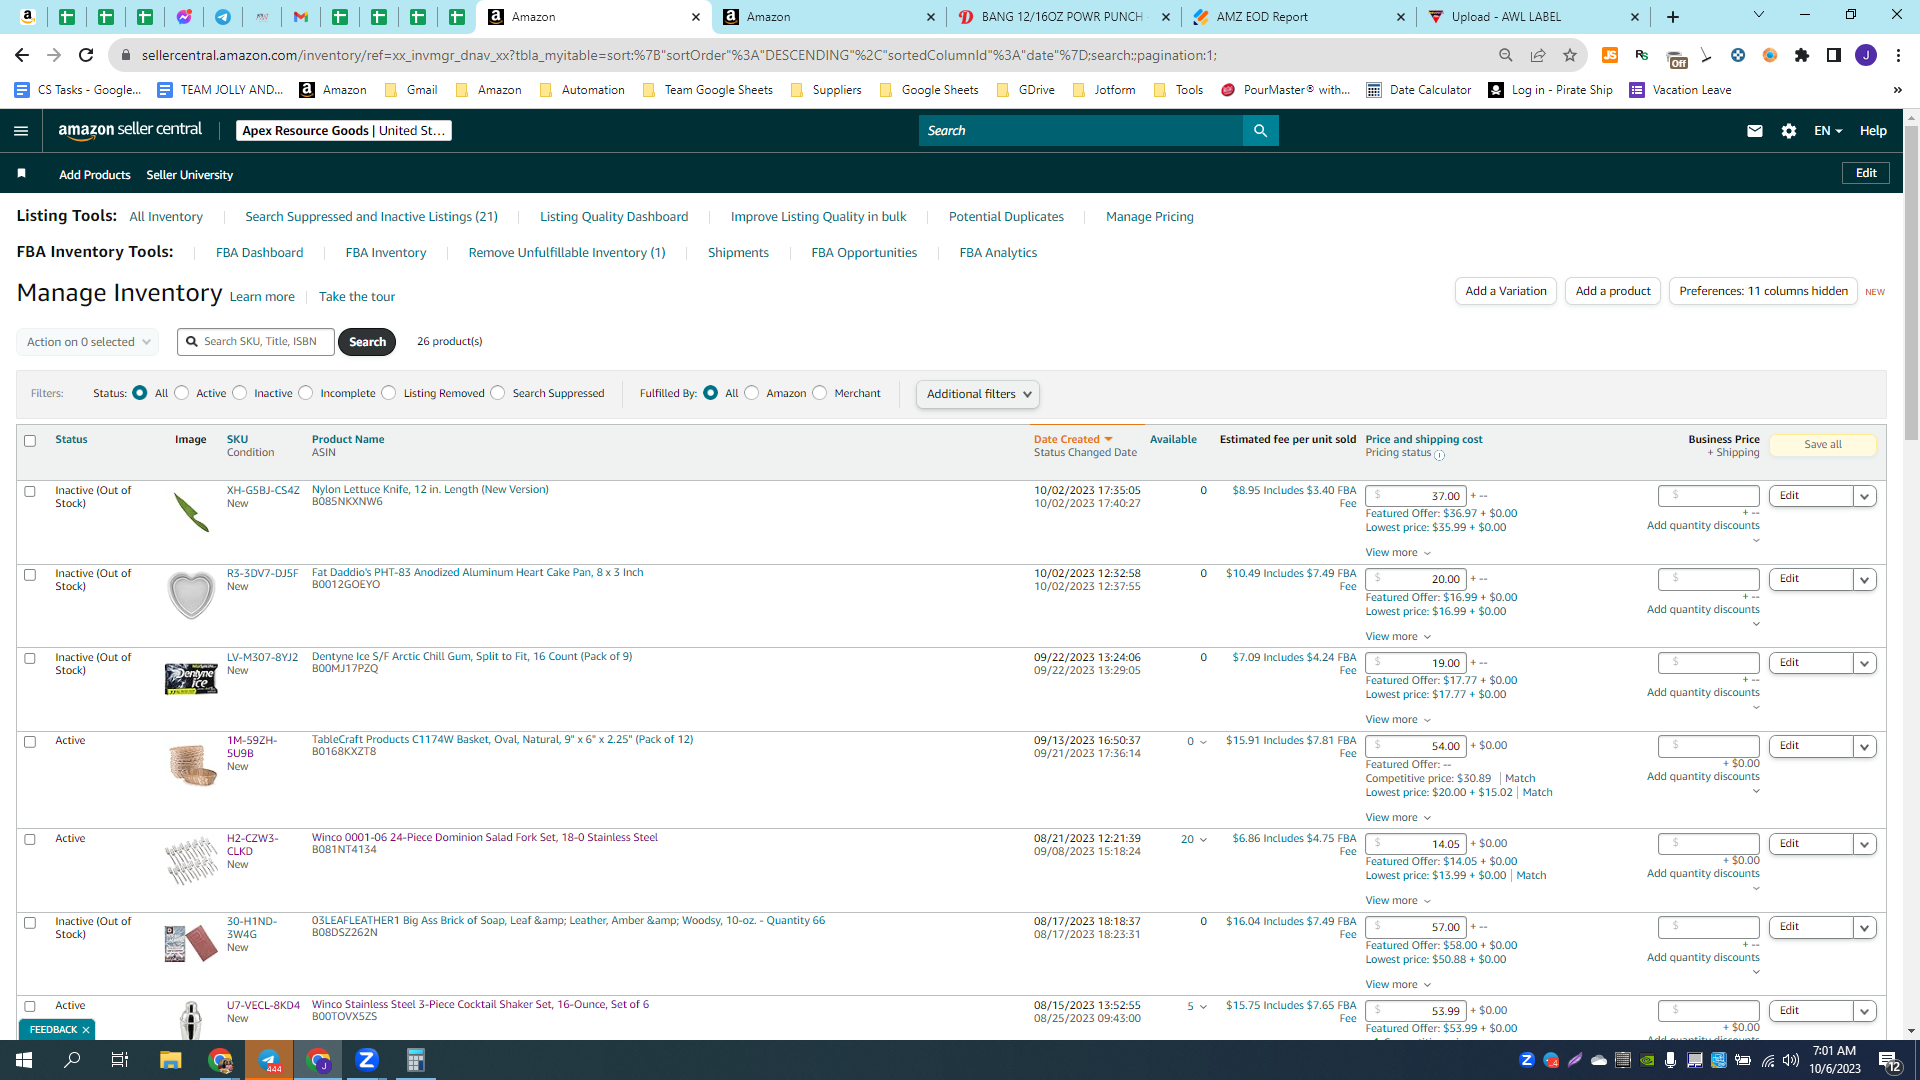Open Telegram from the taskbar
Screen dimensions: 1920x1080
pos(269,1060)
